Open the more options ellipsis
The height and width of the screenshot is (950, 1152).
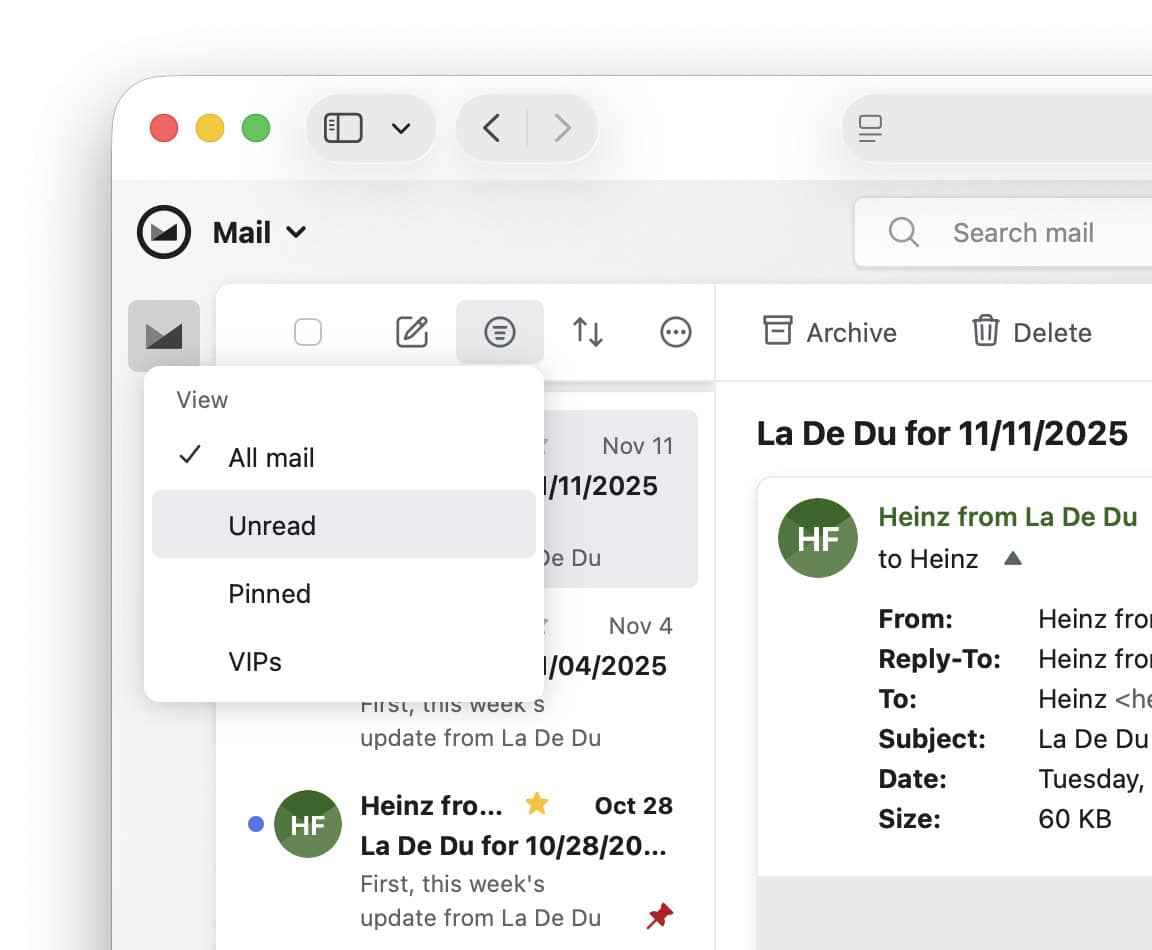coord(676,332)
